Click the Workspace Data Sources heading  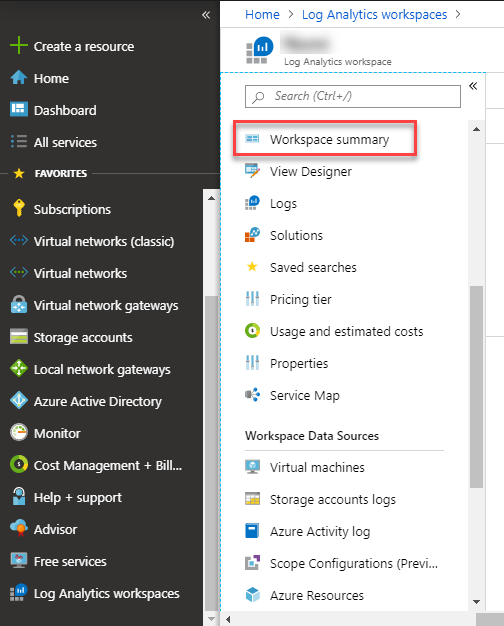pos(312,436)
